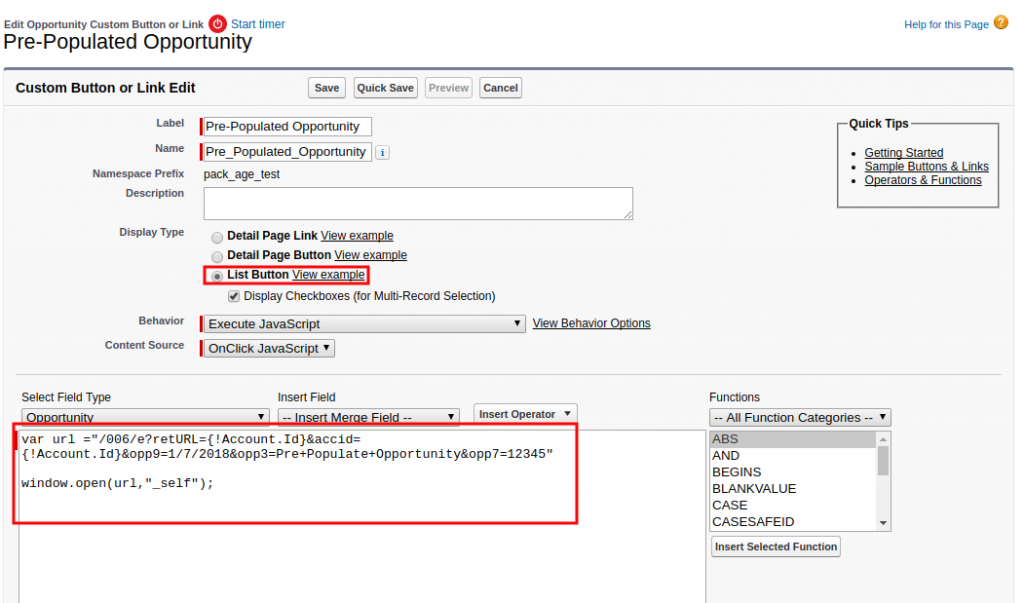Open the Help for this Page link
The width and height of the screenshot is (1024, 603).
click(946, 25)
